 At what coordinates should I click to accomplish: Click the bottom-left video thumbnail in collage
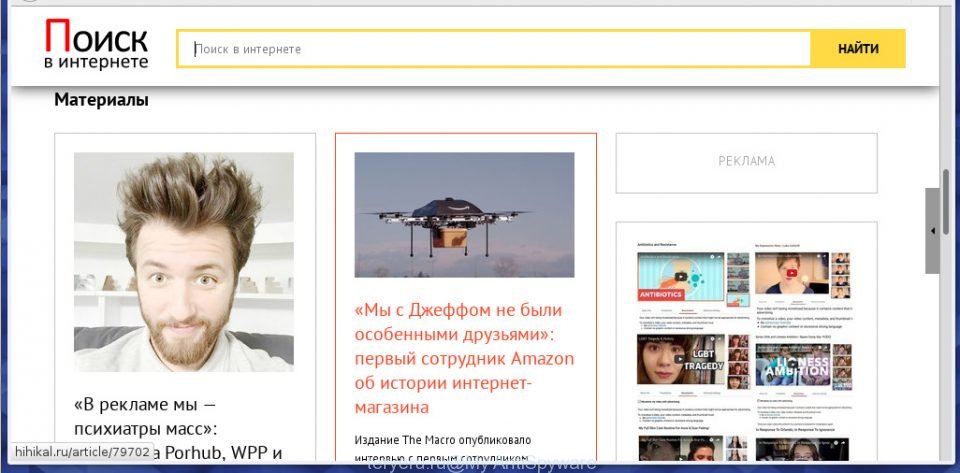(680, 448)
